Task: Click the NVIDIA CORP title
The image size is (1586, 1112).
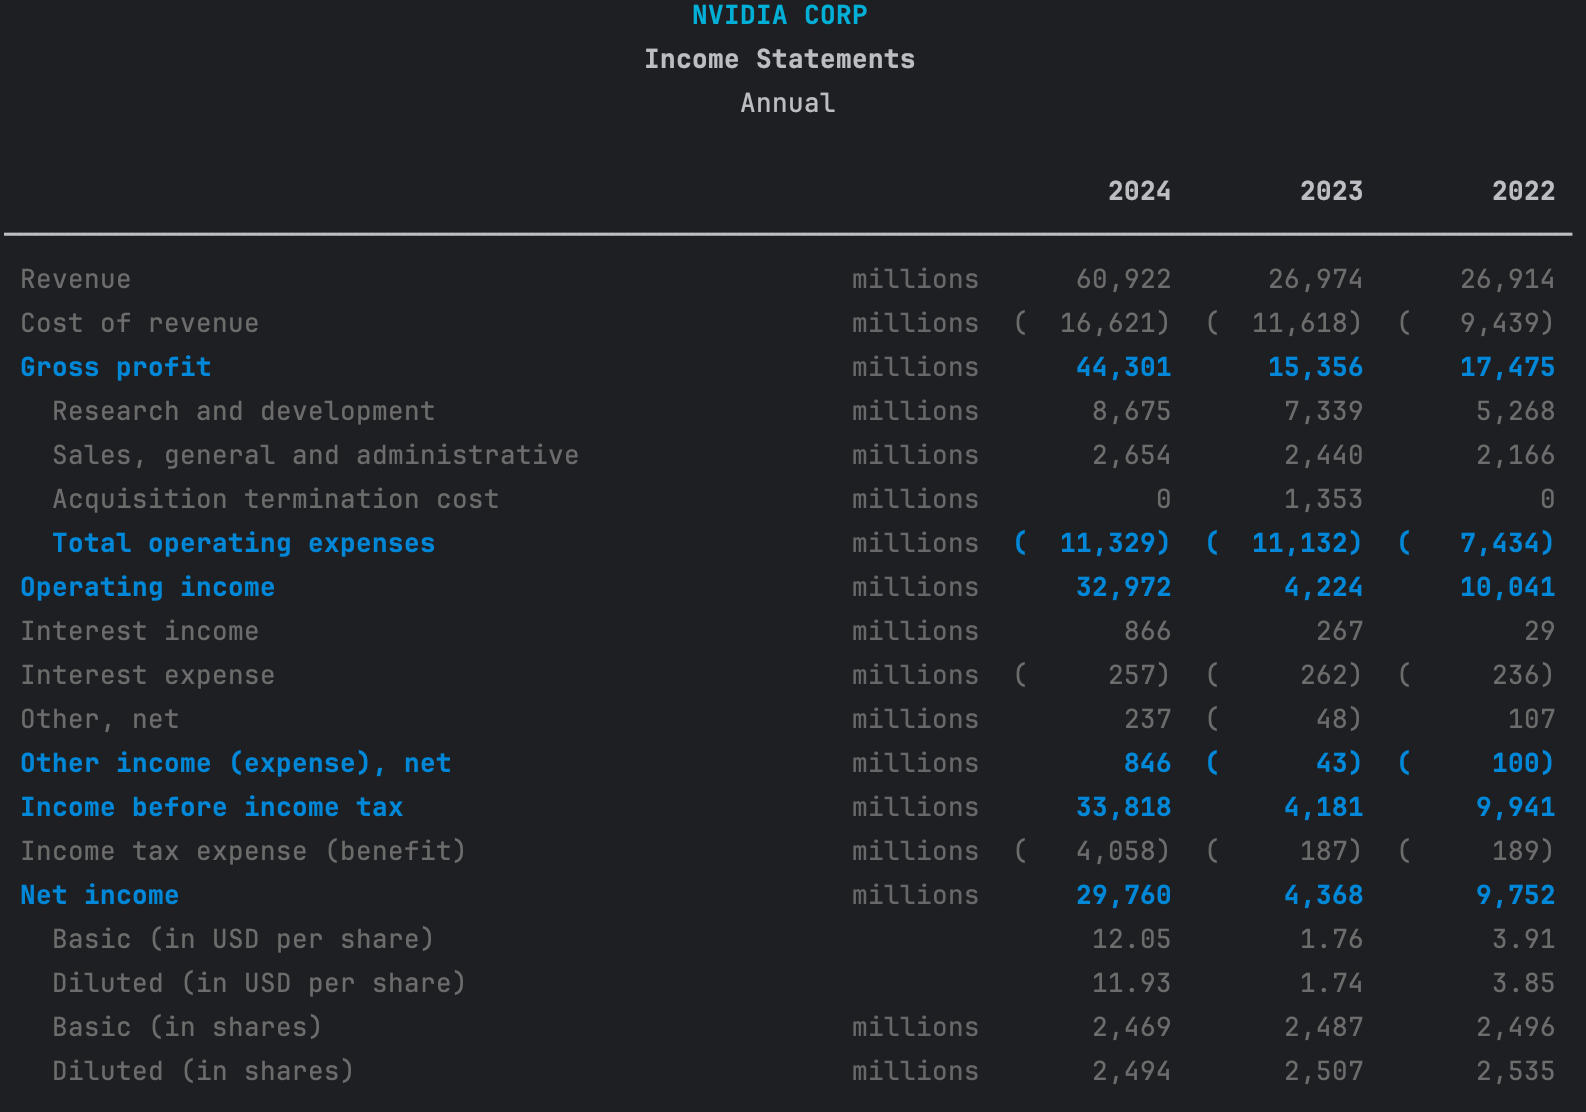Action: (780, 15)
